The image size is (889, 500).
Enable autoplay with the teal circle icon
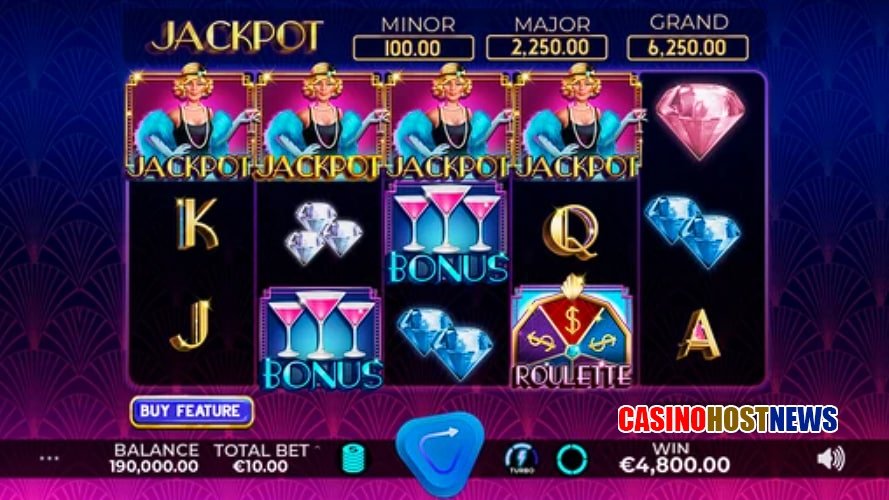click(x=572, y=459)
